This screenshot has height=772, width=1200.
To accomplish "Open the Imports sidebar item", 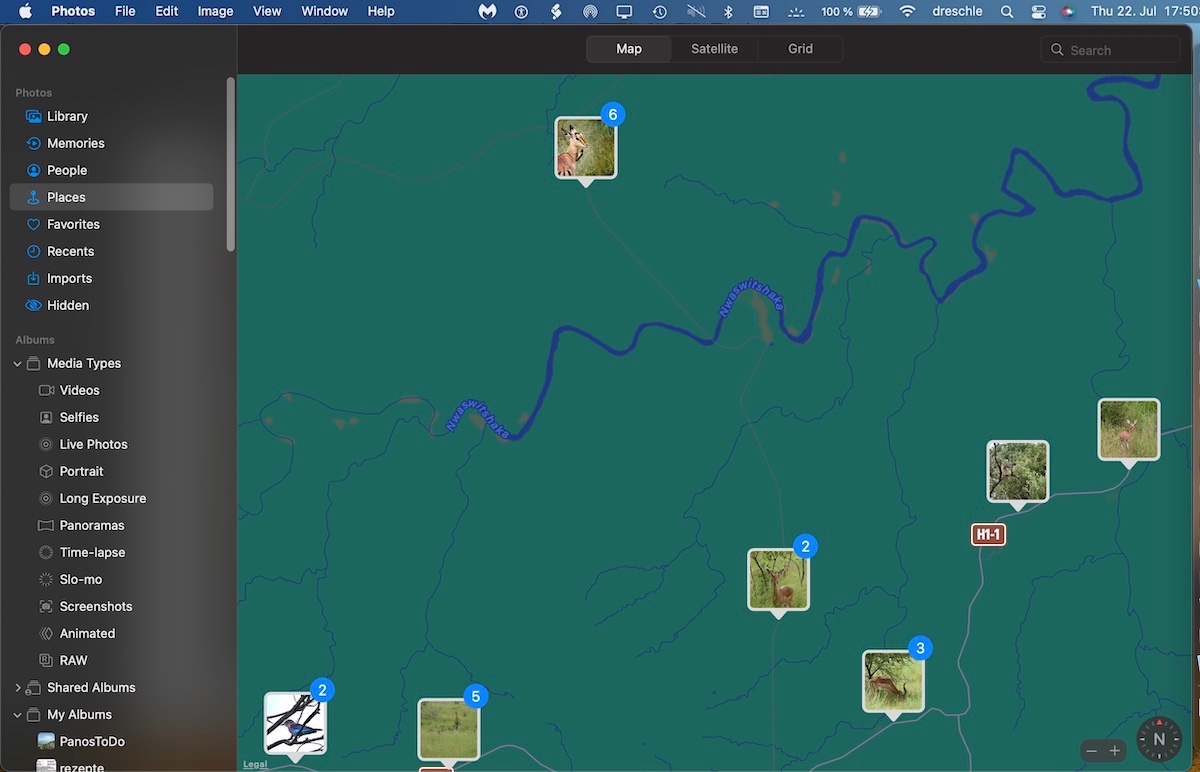I will [x=69, y=278].
